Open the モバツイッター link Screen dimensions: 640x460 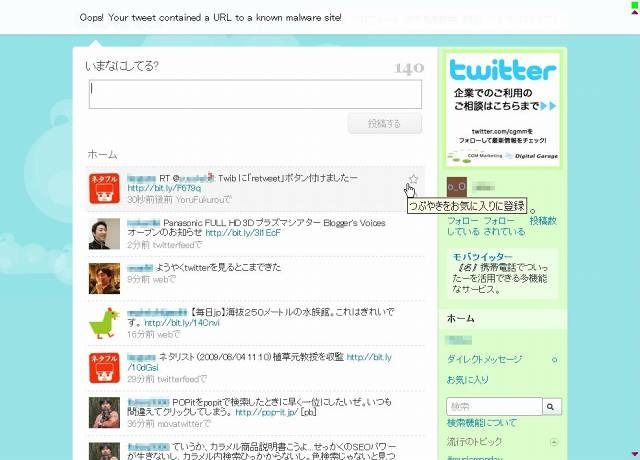coord(482,257)
